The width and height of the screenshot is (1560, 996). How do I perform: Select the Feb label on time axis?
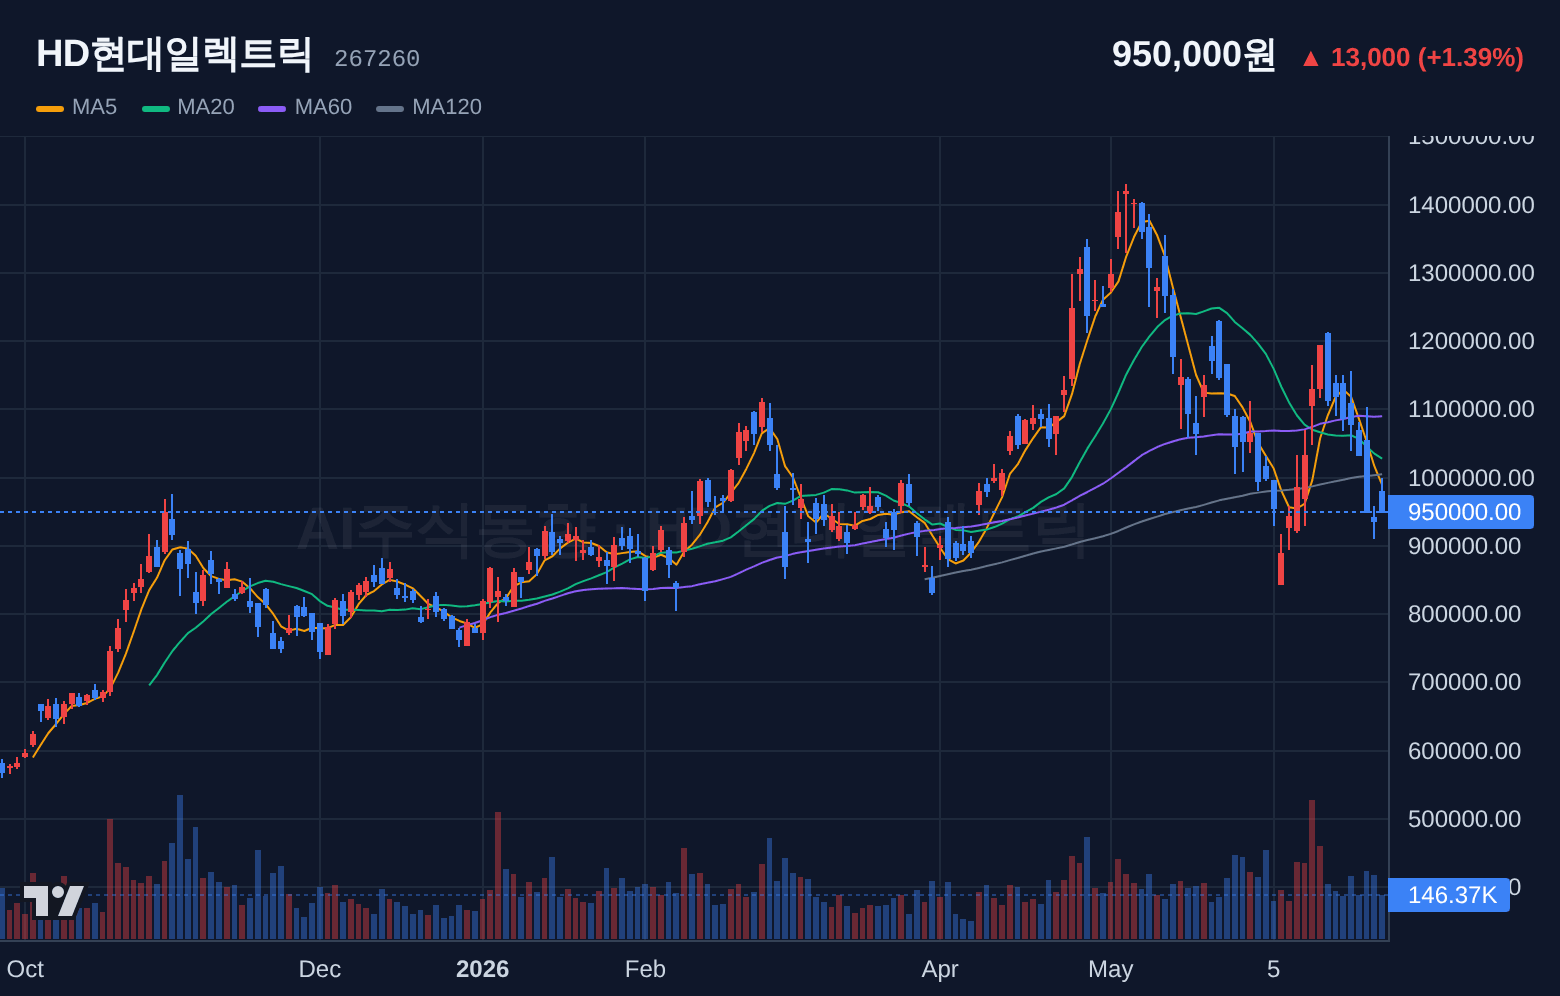[x=645, y=969]
